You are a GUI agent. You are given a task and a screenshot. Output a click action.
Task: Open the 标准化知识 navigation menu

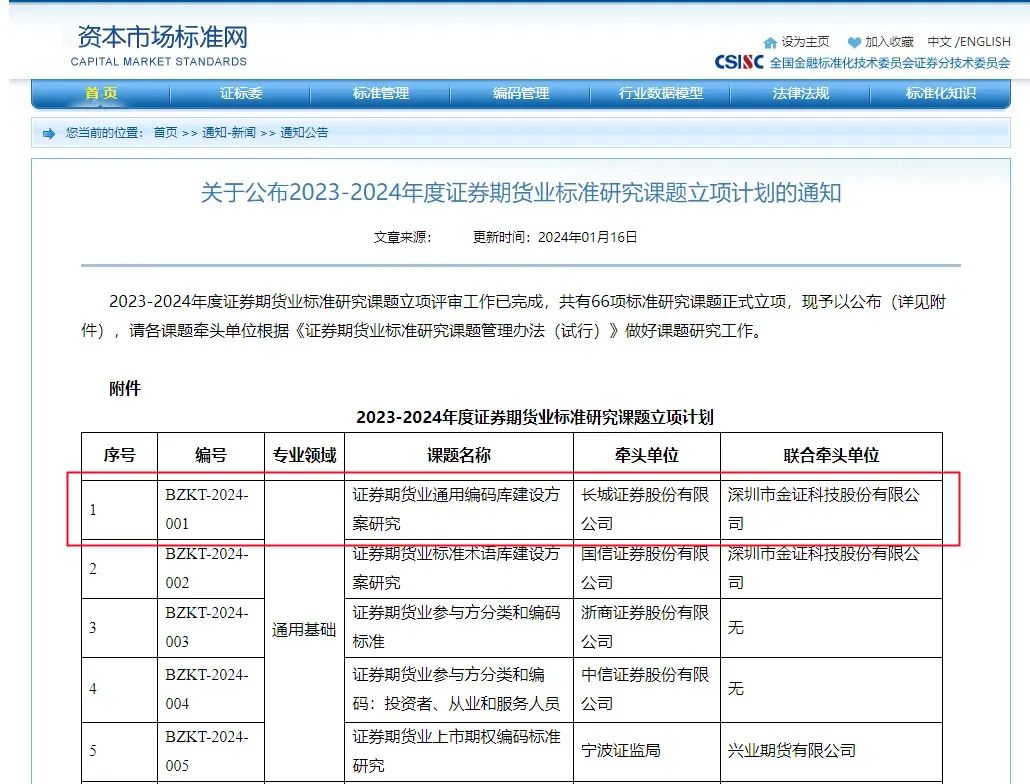point(941,93)
